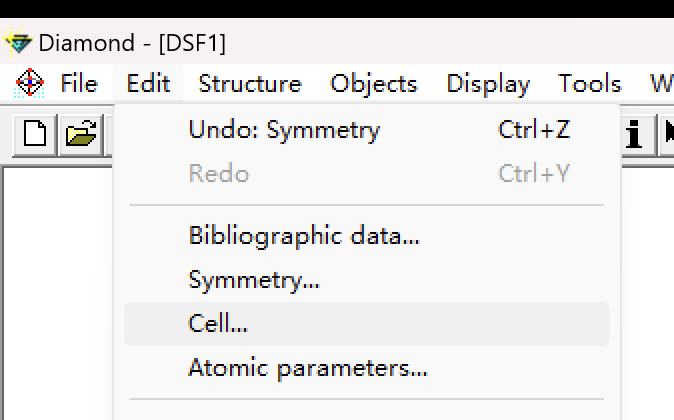Create a new document with toolbar icon
This screenshot has width=674, height=420.
(34, 135)
